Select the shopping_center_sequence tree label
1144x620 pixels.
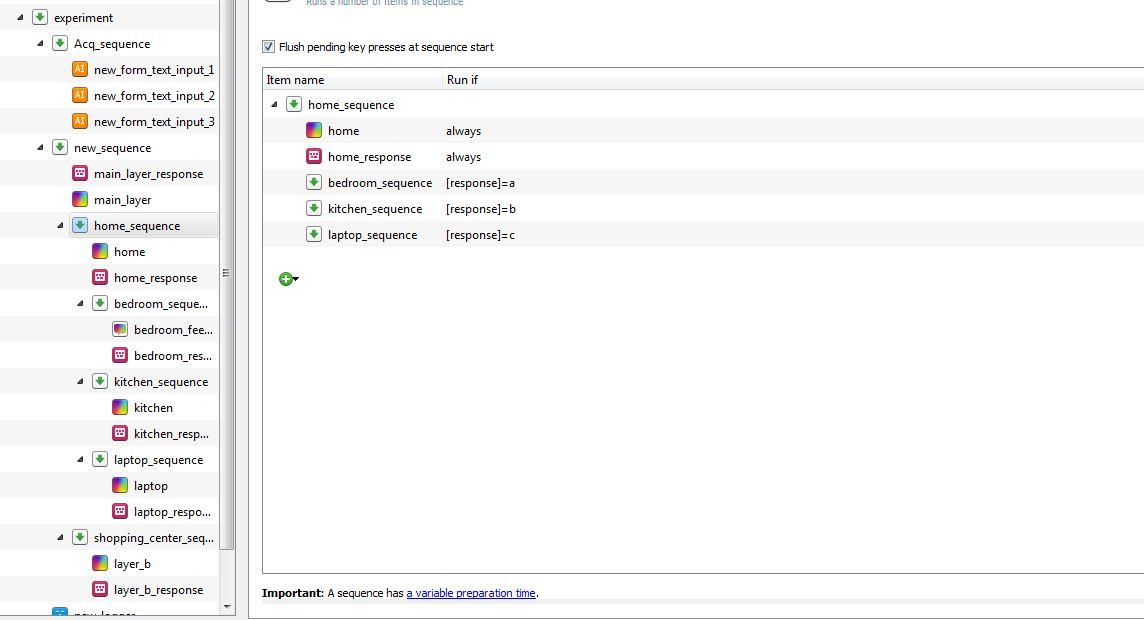point(154,538)
